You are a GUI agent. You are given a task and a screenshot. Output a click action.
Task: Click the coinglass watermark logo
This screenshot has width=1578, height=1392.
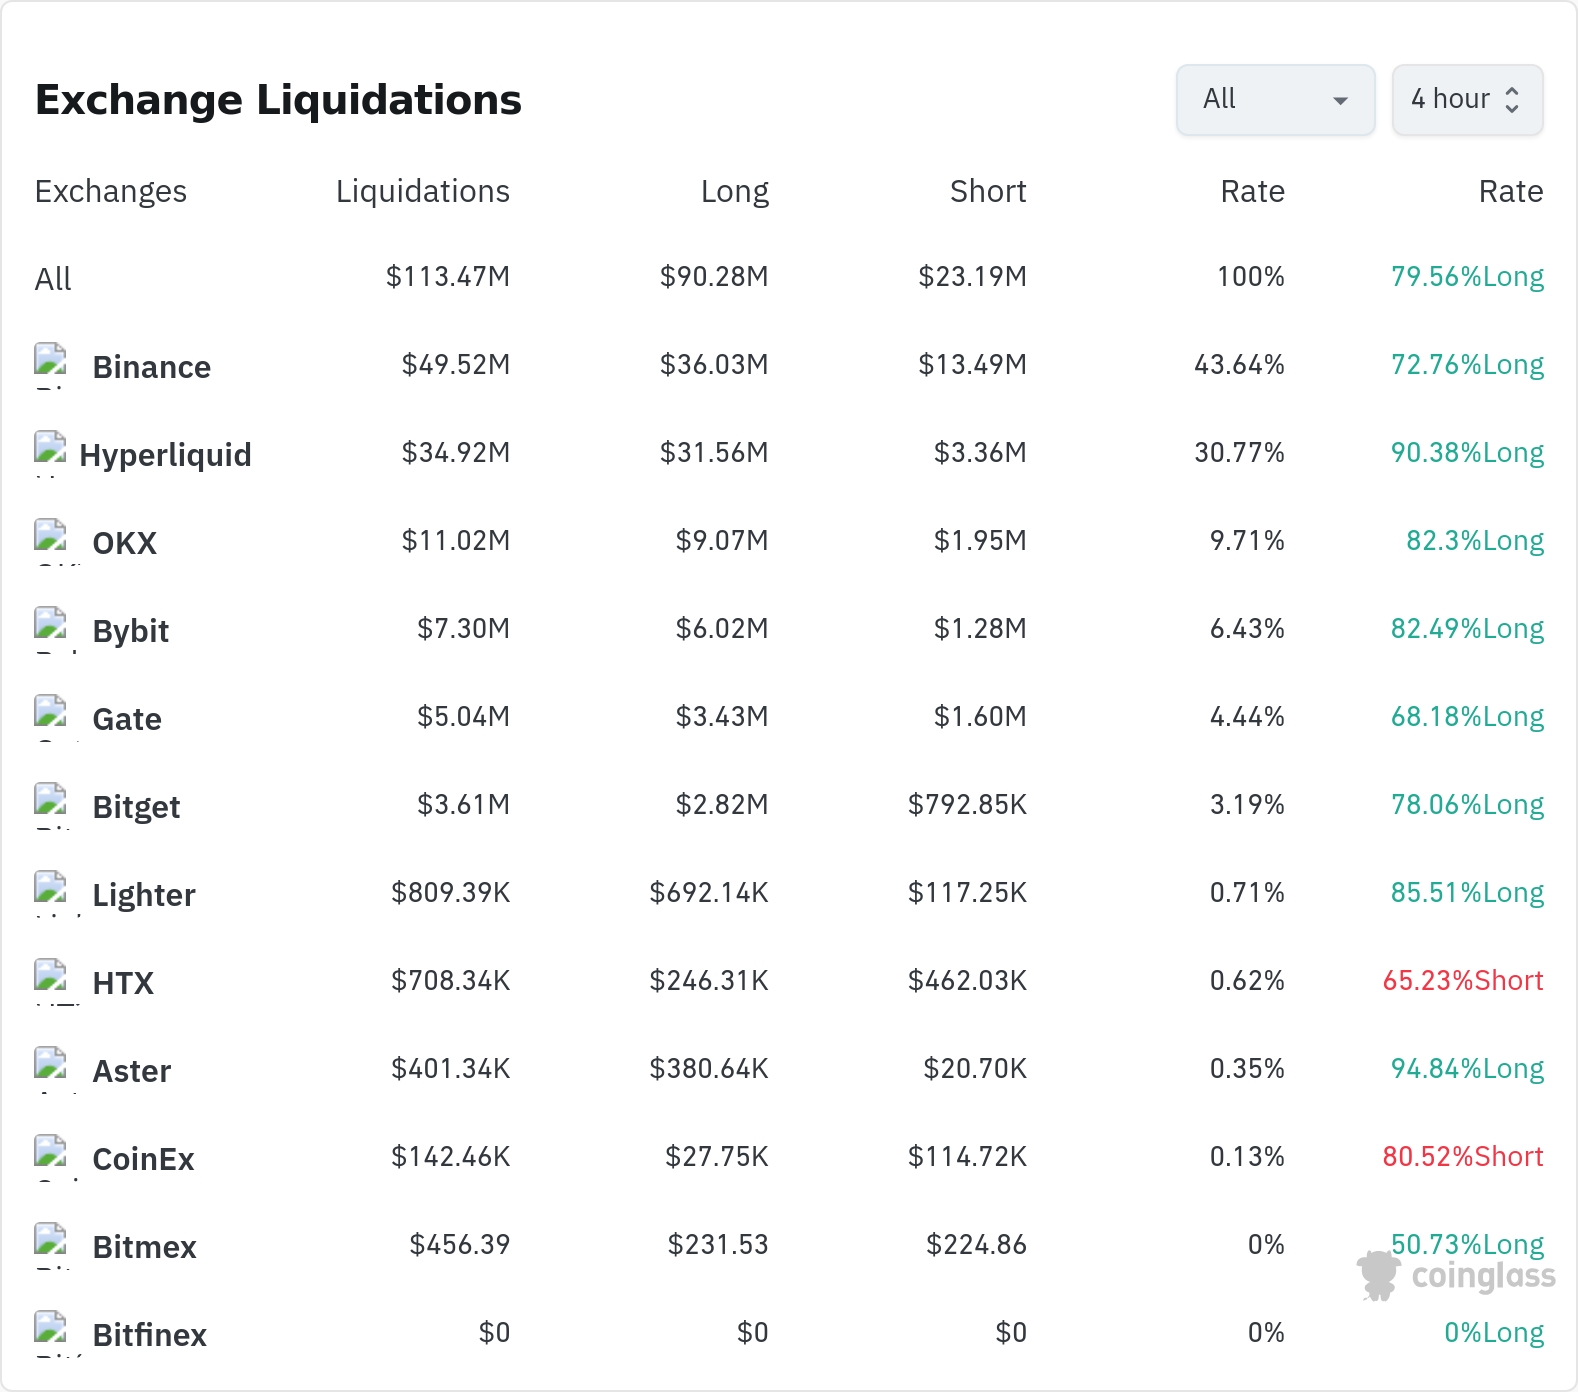pos(1456,1276)
